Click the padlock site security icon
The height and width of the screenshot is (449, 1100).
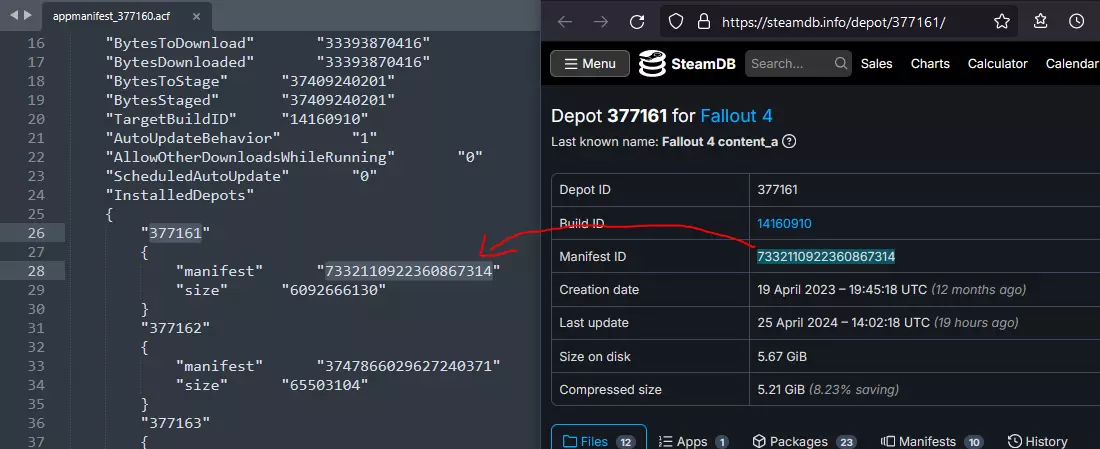click(x=703, y=21)
